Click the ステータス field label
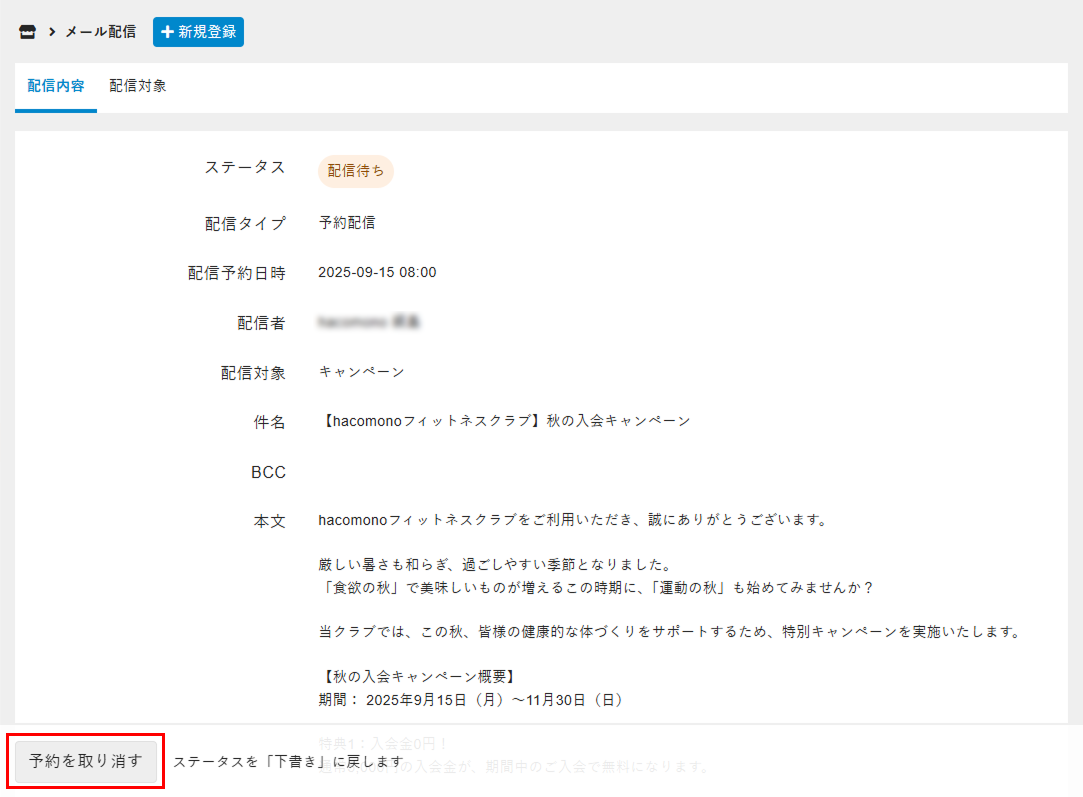 click(245, 167)
